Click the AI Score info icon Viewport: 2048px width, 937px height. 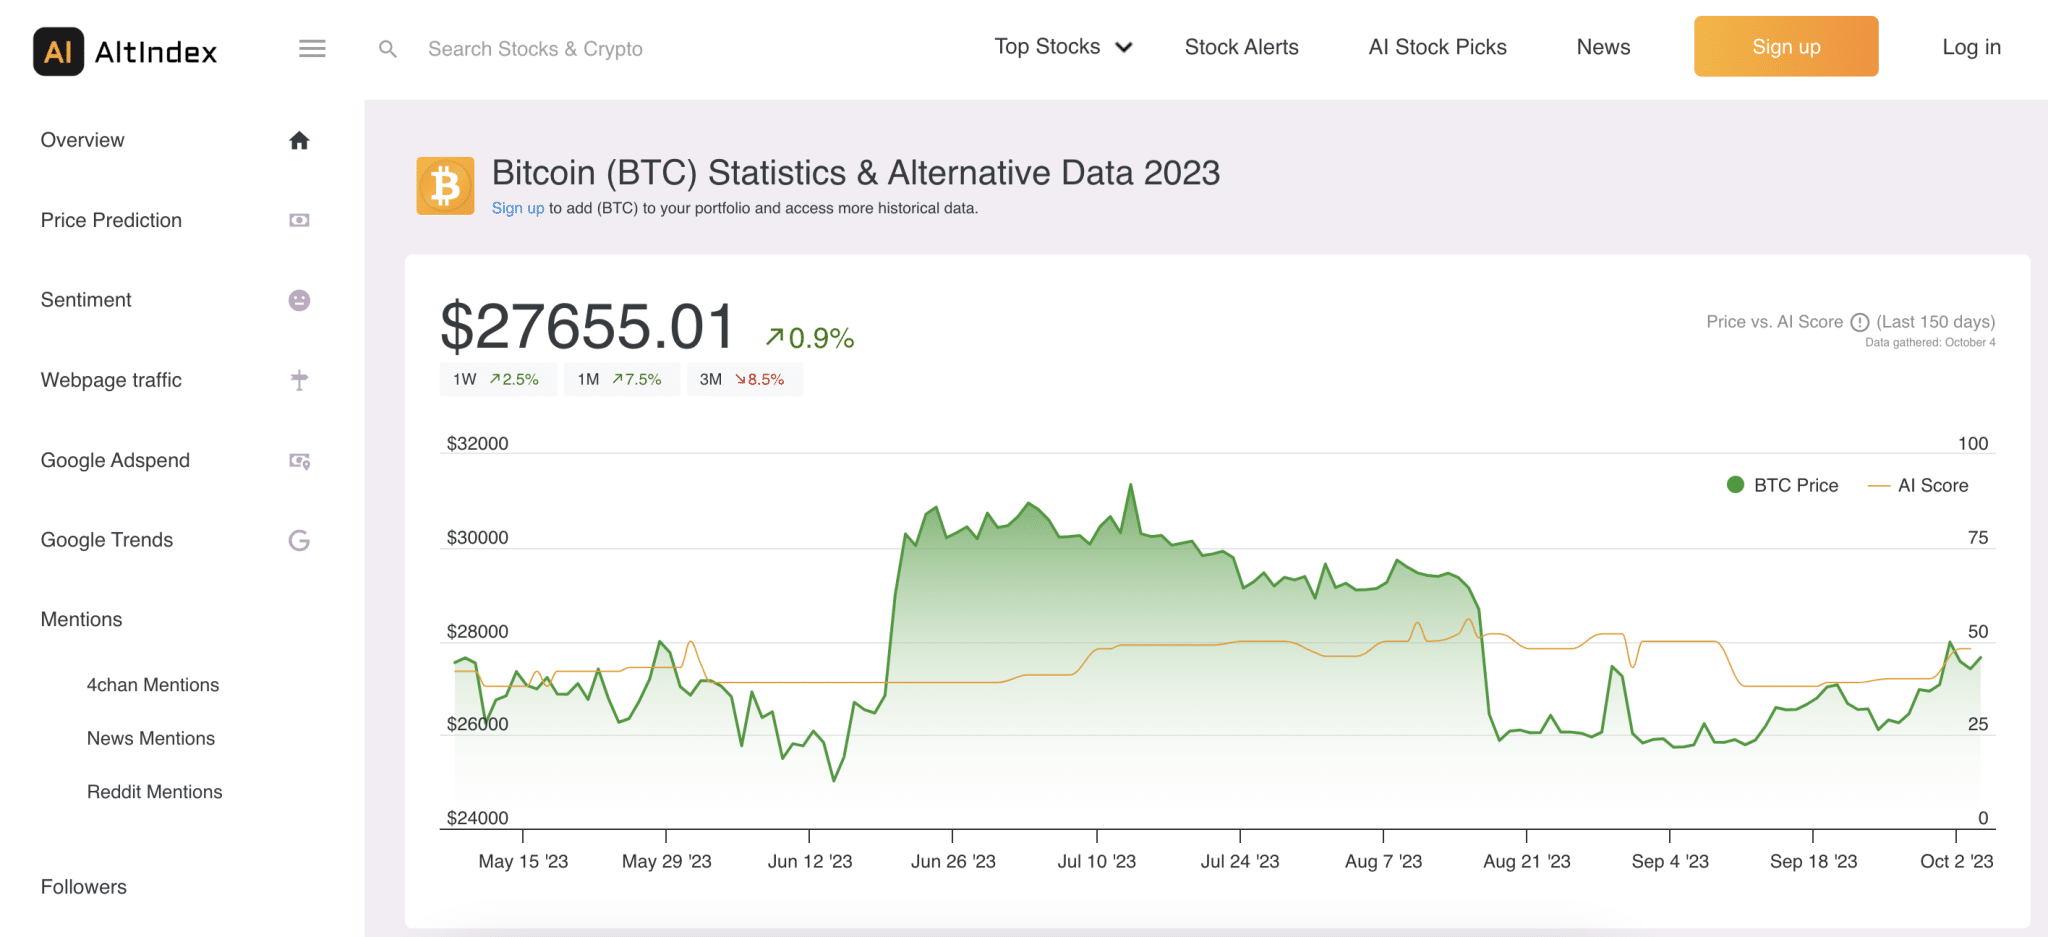point(1859,322)
